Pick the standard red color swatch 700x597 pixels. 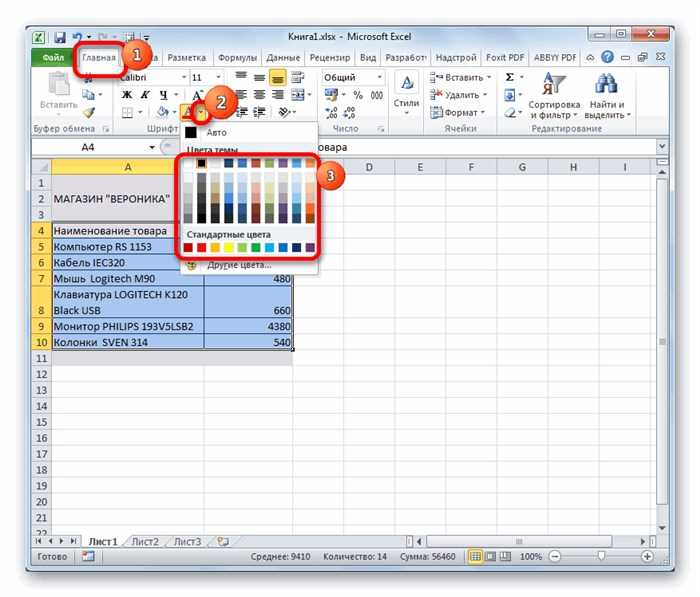[x=202, y=247]
